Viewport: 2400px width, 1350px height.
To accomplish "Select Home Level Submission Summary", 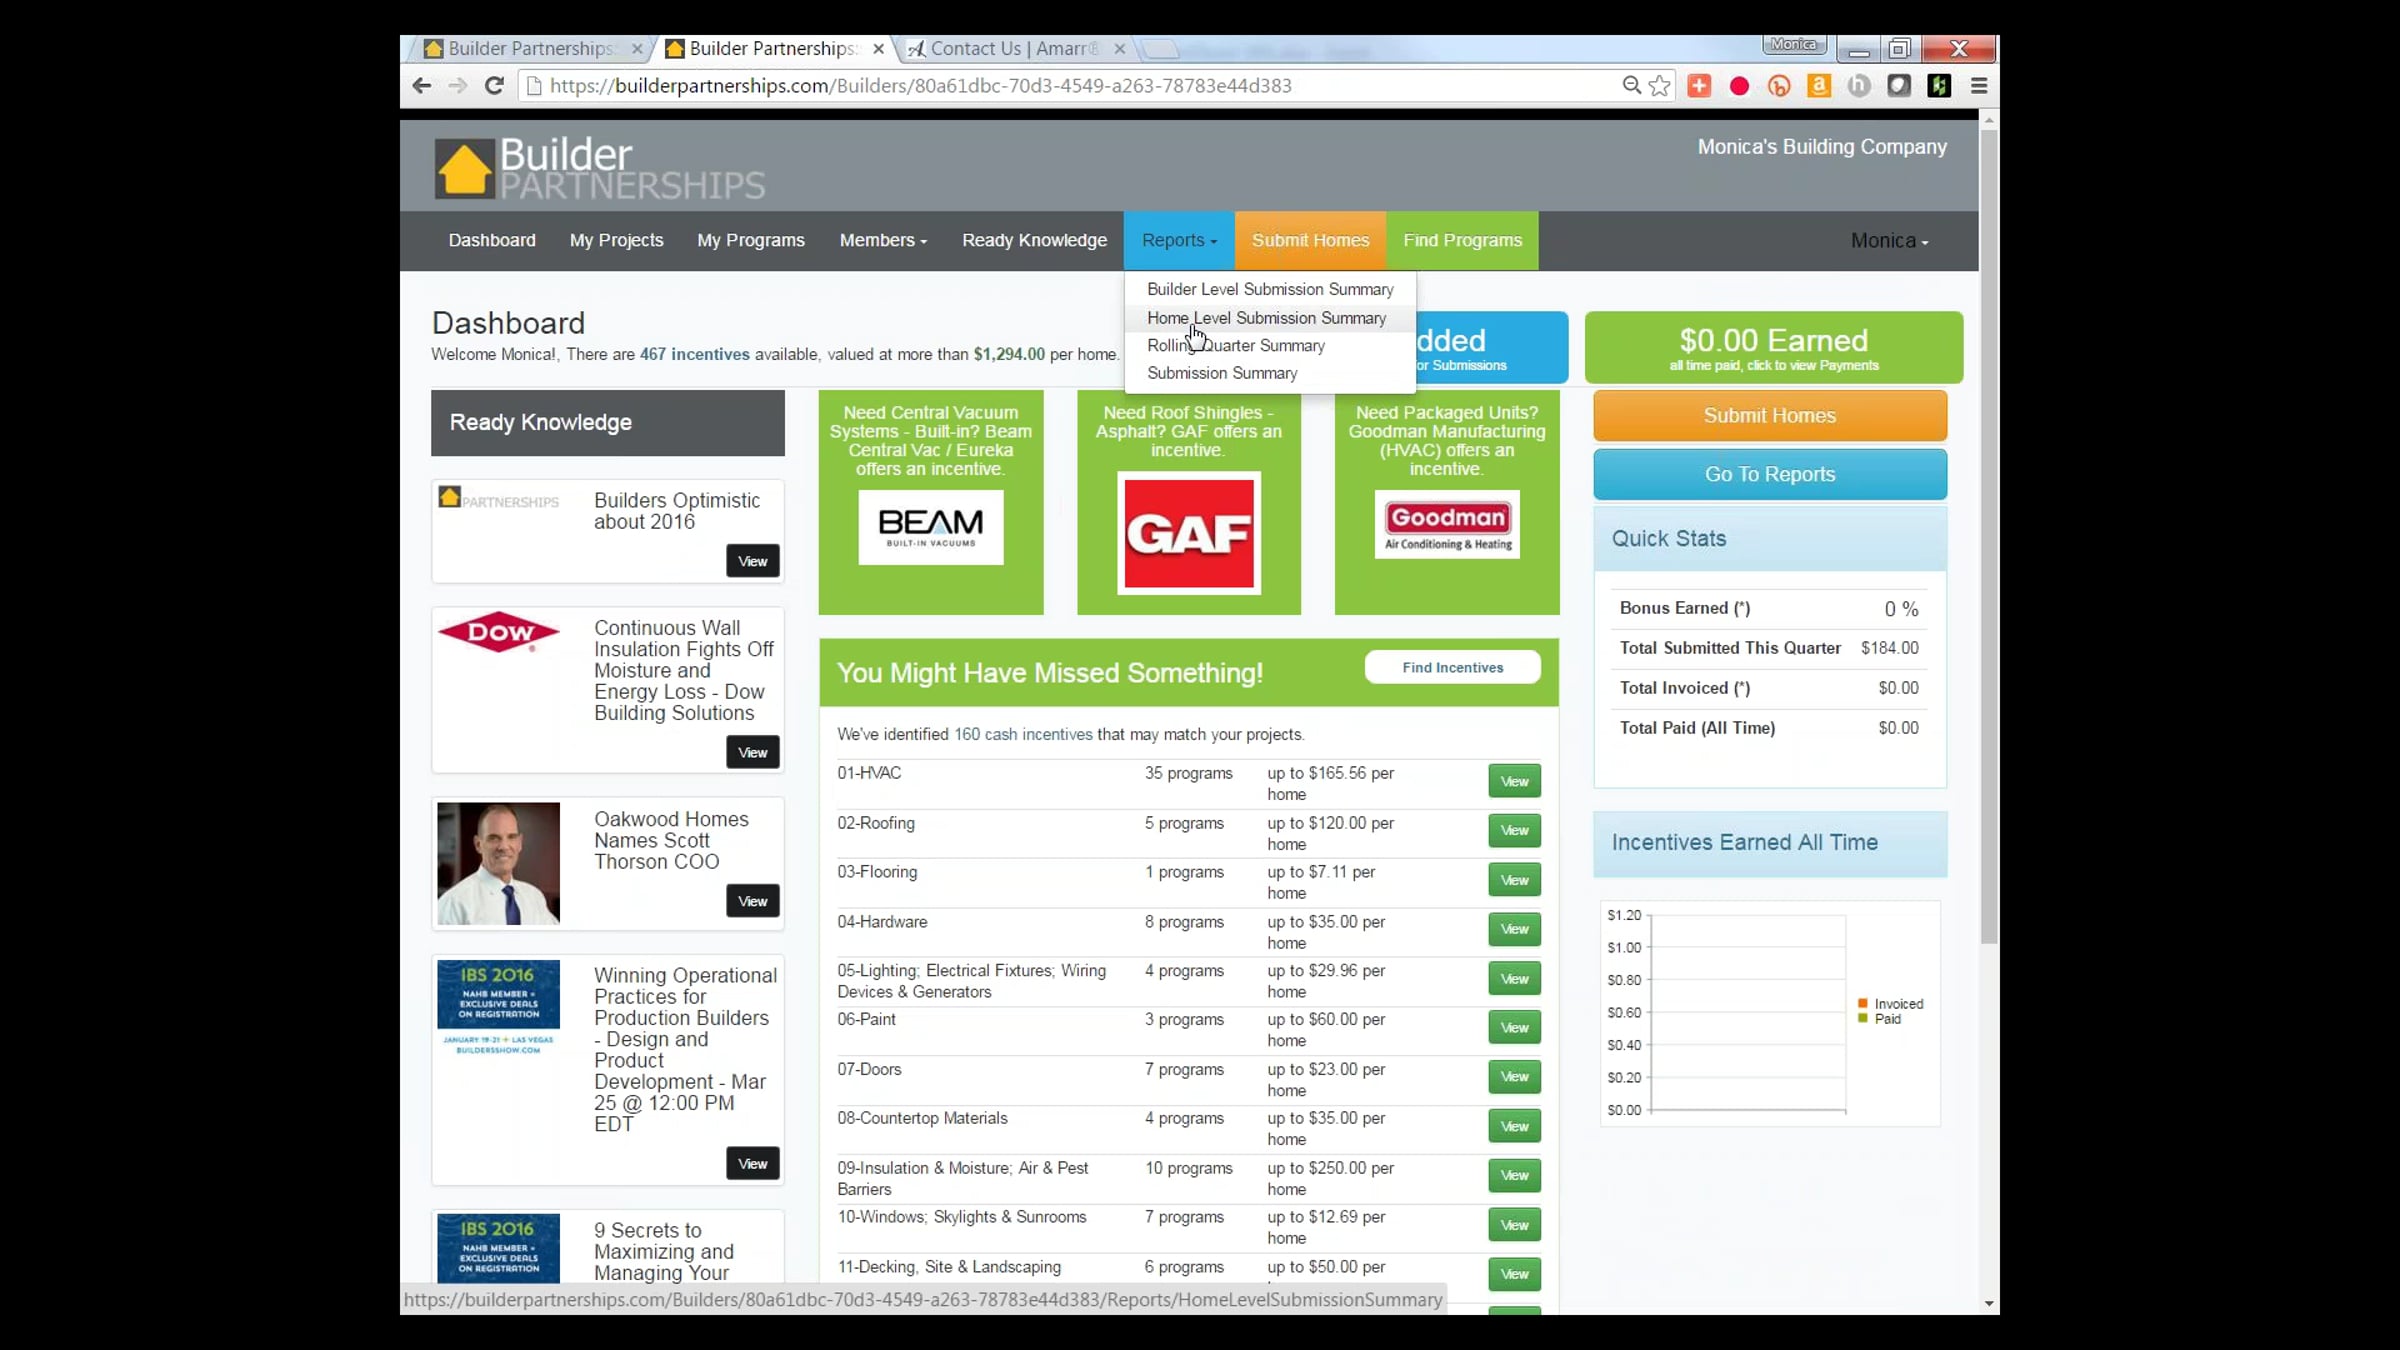I will [1266, 318].
